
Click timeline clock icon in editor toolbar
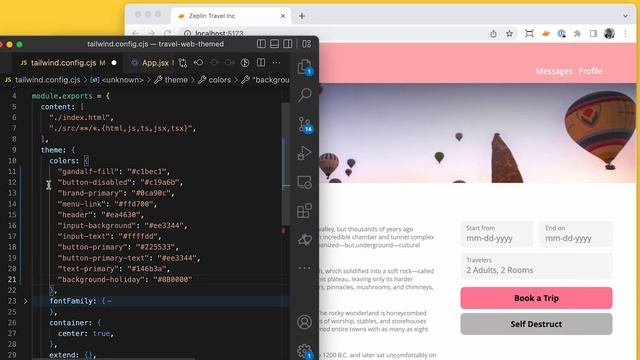click(x=245, y=62)
